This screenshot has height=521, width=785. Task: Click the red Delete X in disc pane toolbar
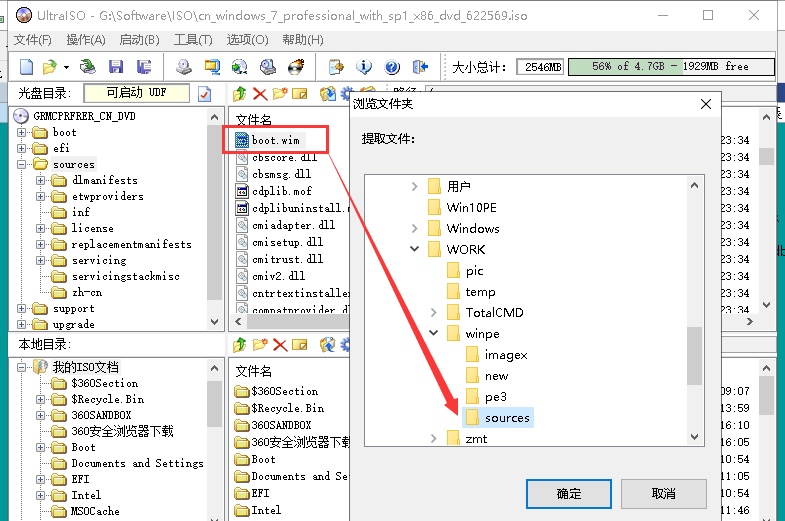[x=260, y=94]
